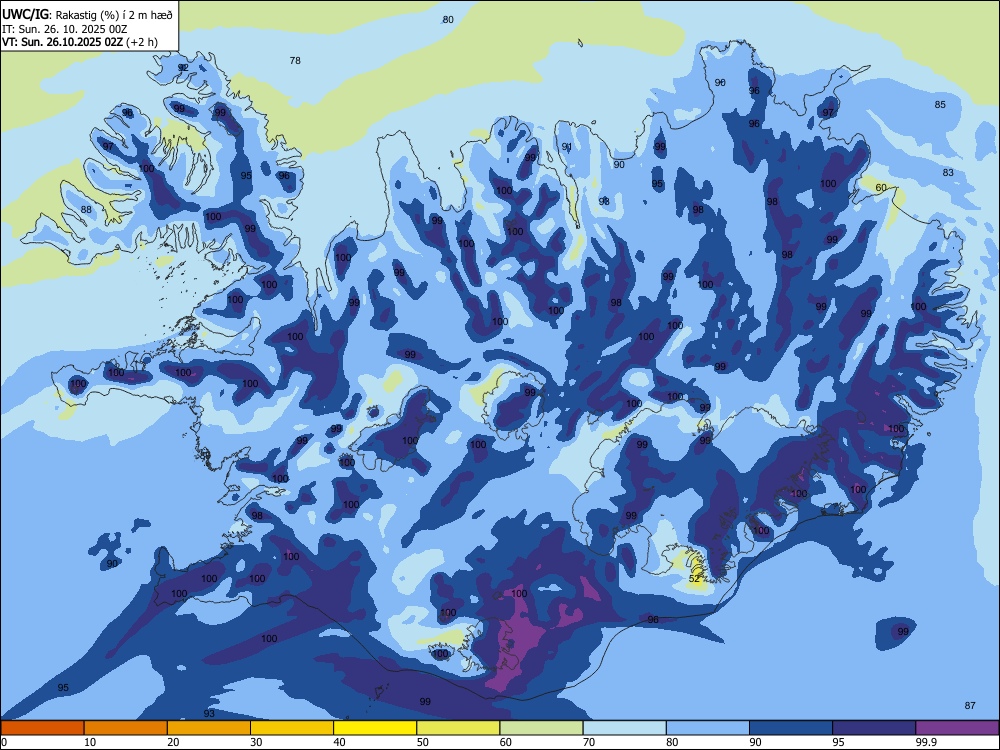Click the 40–50 bright yellow legend swatch

point(375,728)
